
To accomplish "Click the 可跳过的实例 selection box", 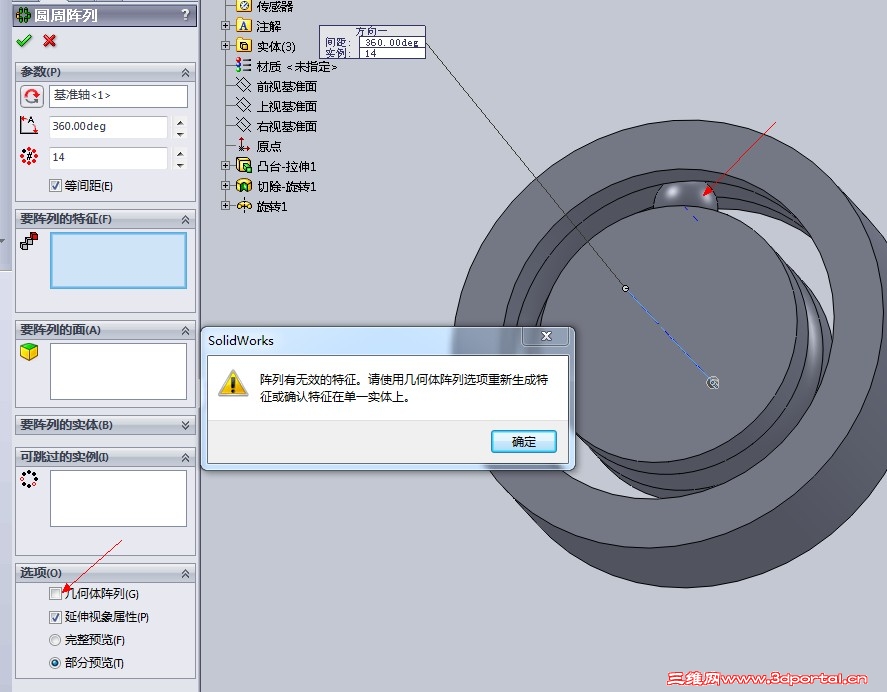I will coord(118,498).
